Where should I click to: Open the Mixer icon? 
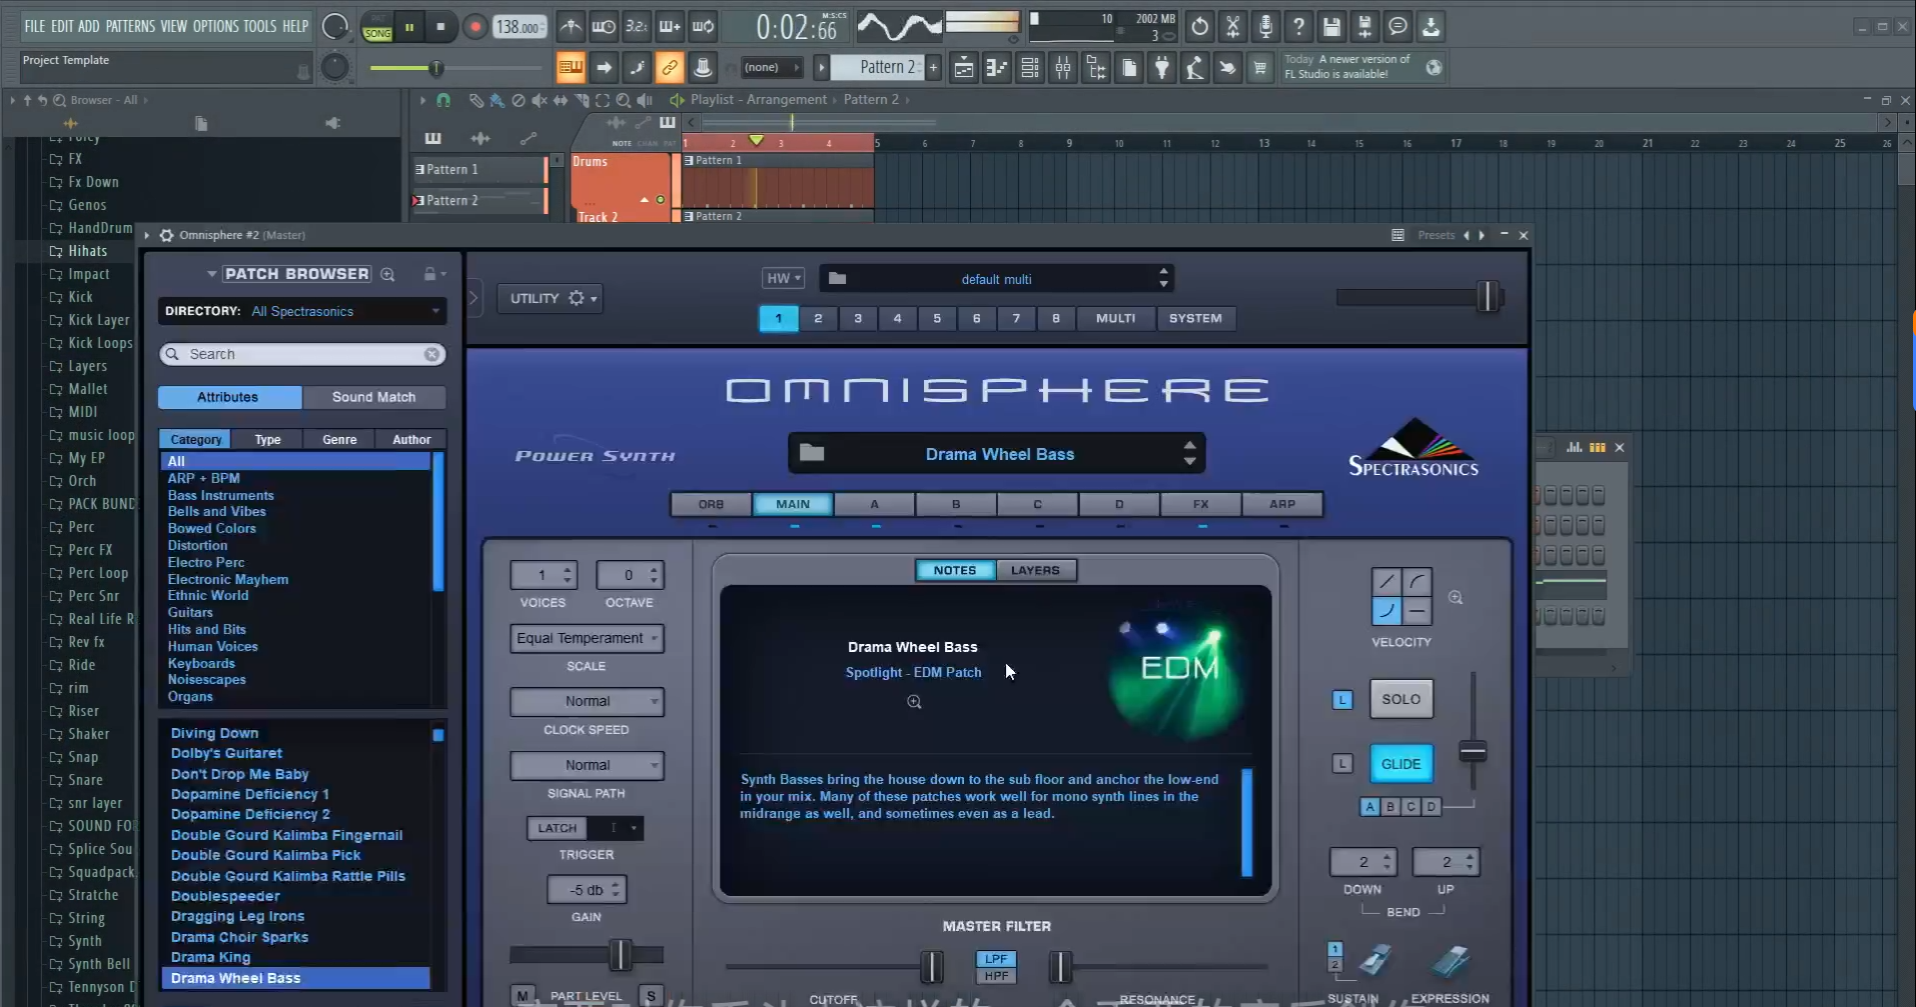pos(1062,68)
